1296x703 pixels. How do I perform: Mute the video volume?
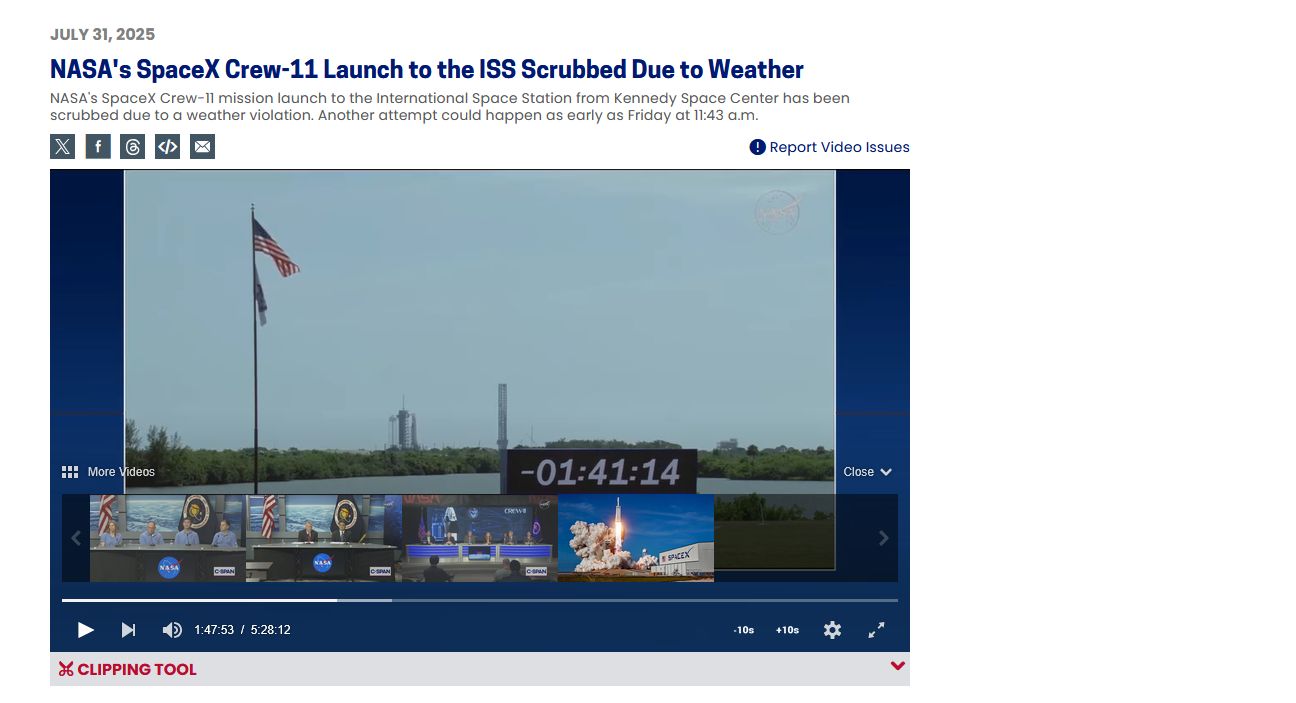(172, 630)
